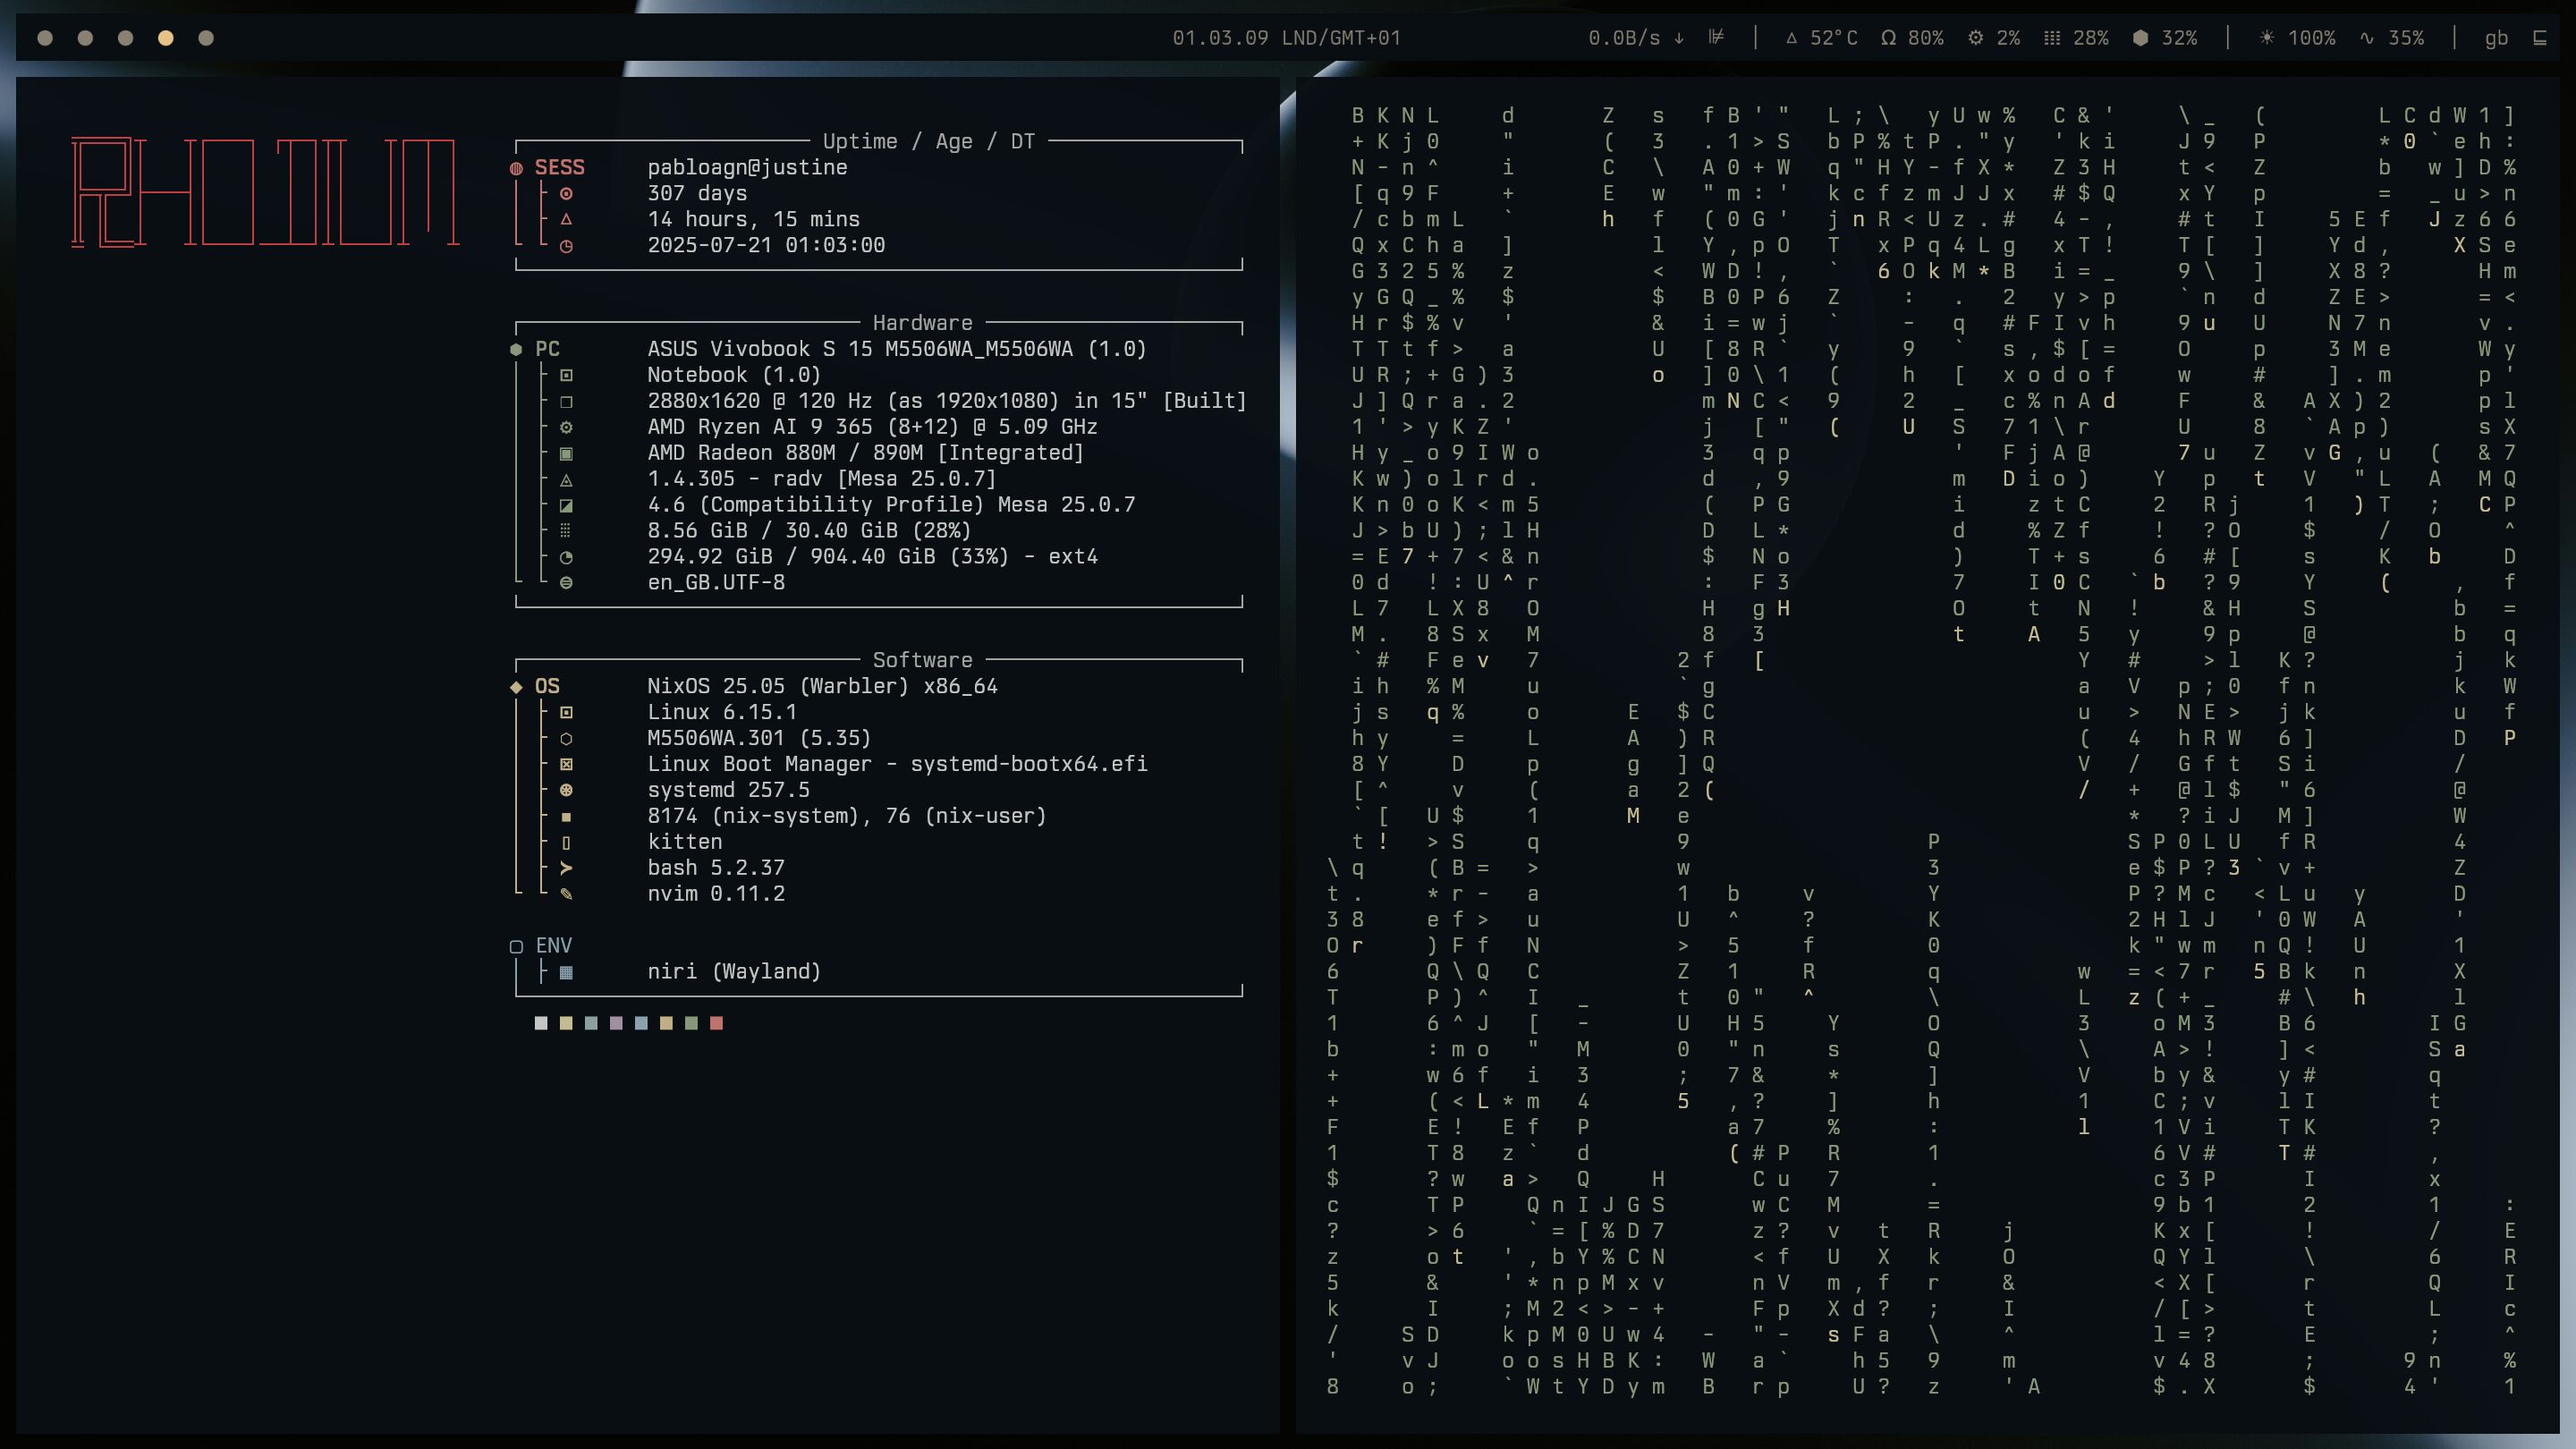Click the ENV tree label
The image size is (2576, 1449).
[x=553, y=945]
